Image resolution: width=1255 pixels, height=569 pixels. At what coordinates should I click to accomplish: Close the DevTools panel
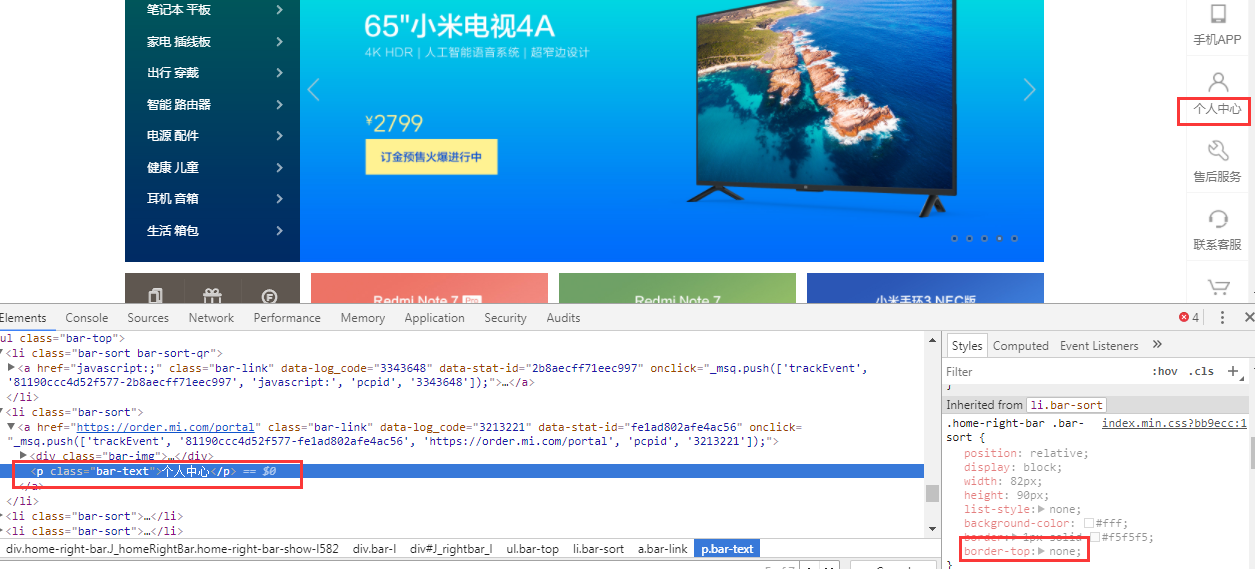[x=1248, y=317]
